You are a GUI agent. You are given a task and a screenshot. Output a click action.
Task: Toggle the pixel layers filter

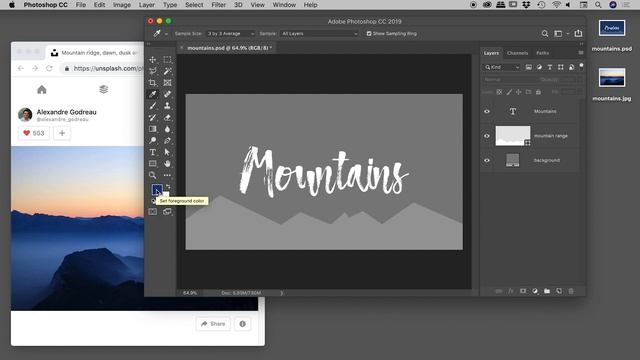click(529, 67)
